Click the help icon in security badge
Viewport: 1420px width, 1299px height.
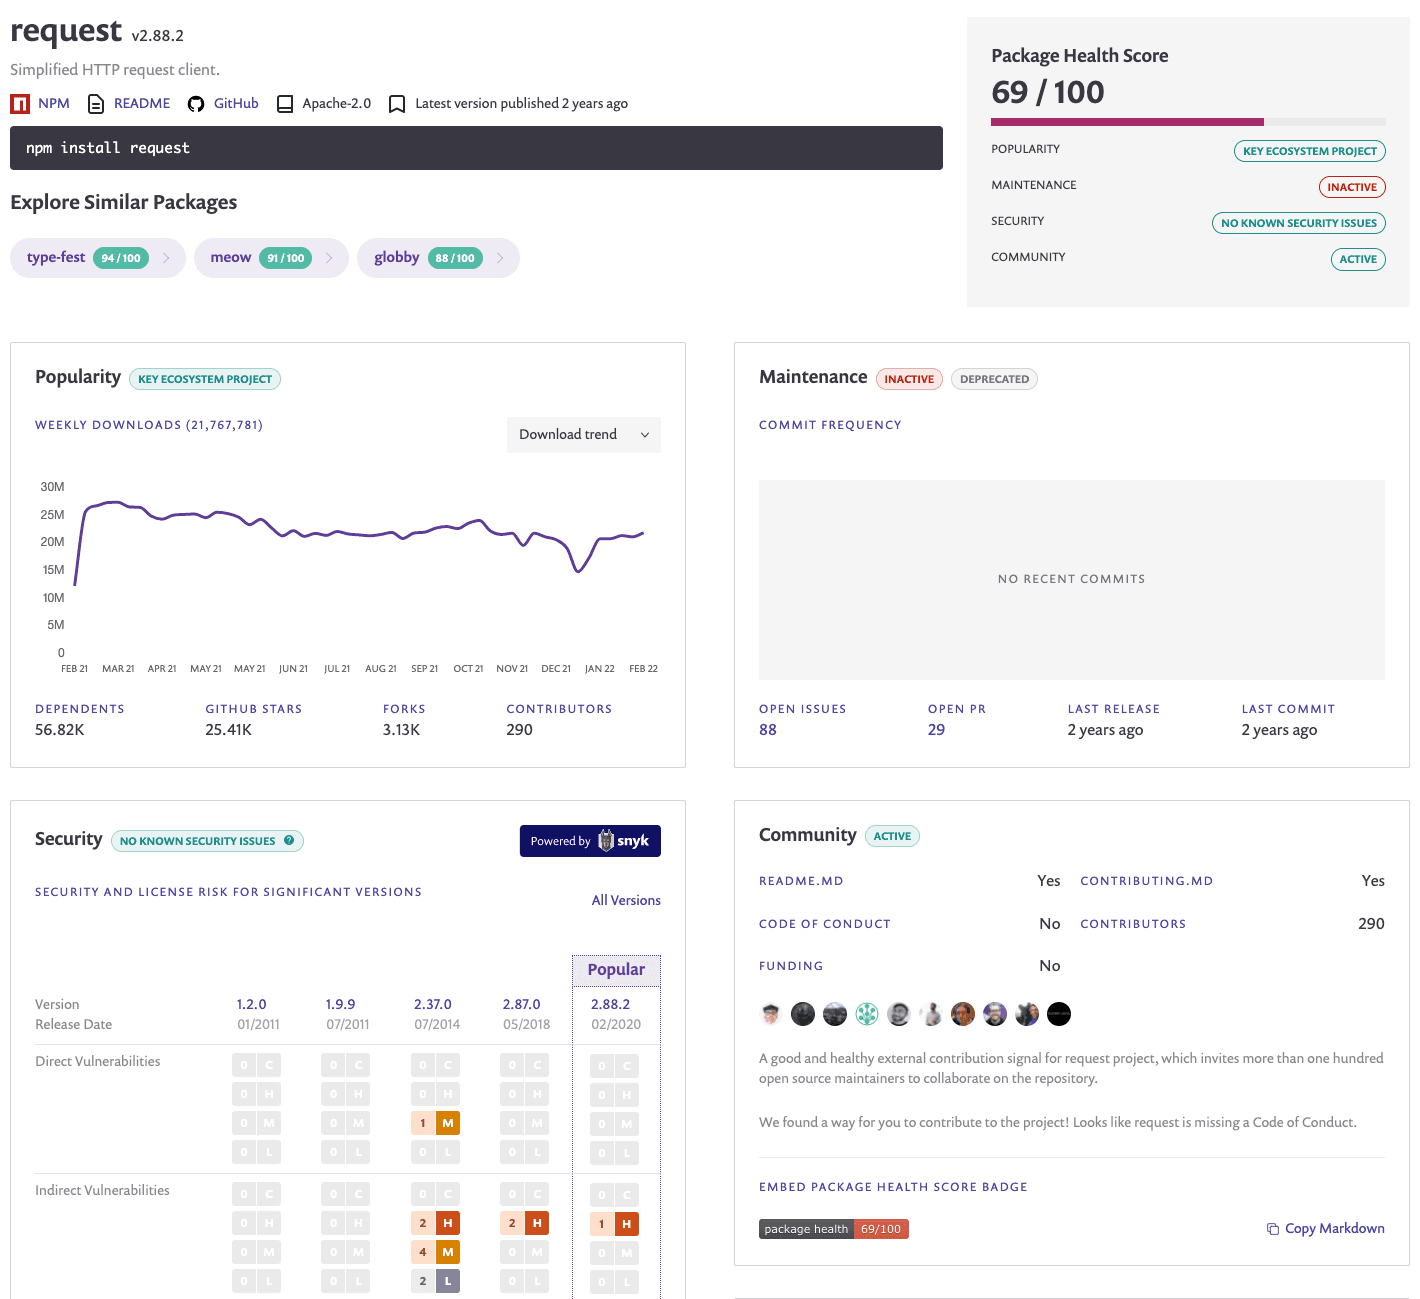click(x=289, y=840)
